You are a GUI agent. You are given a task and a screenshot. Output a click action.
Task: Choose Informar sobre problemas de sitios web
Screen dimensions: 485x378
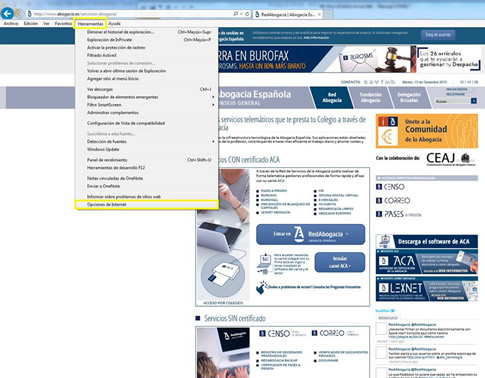pos(147,197)
